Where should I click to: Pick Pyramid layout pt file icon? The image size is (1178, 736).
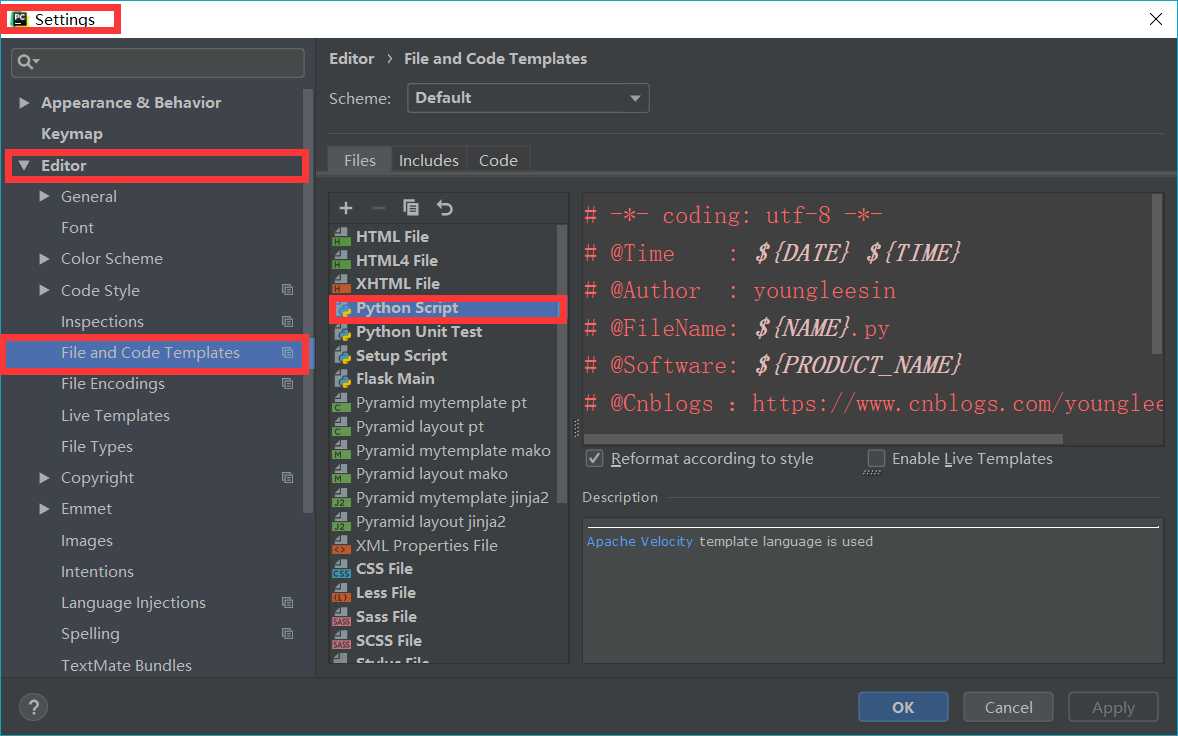tap(342, 427)
